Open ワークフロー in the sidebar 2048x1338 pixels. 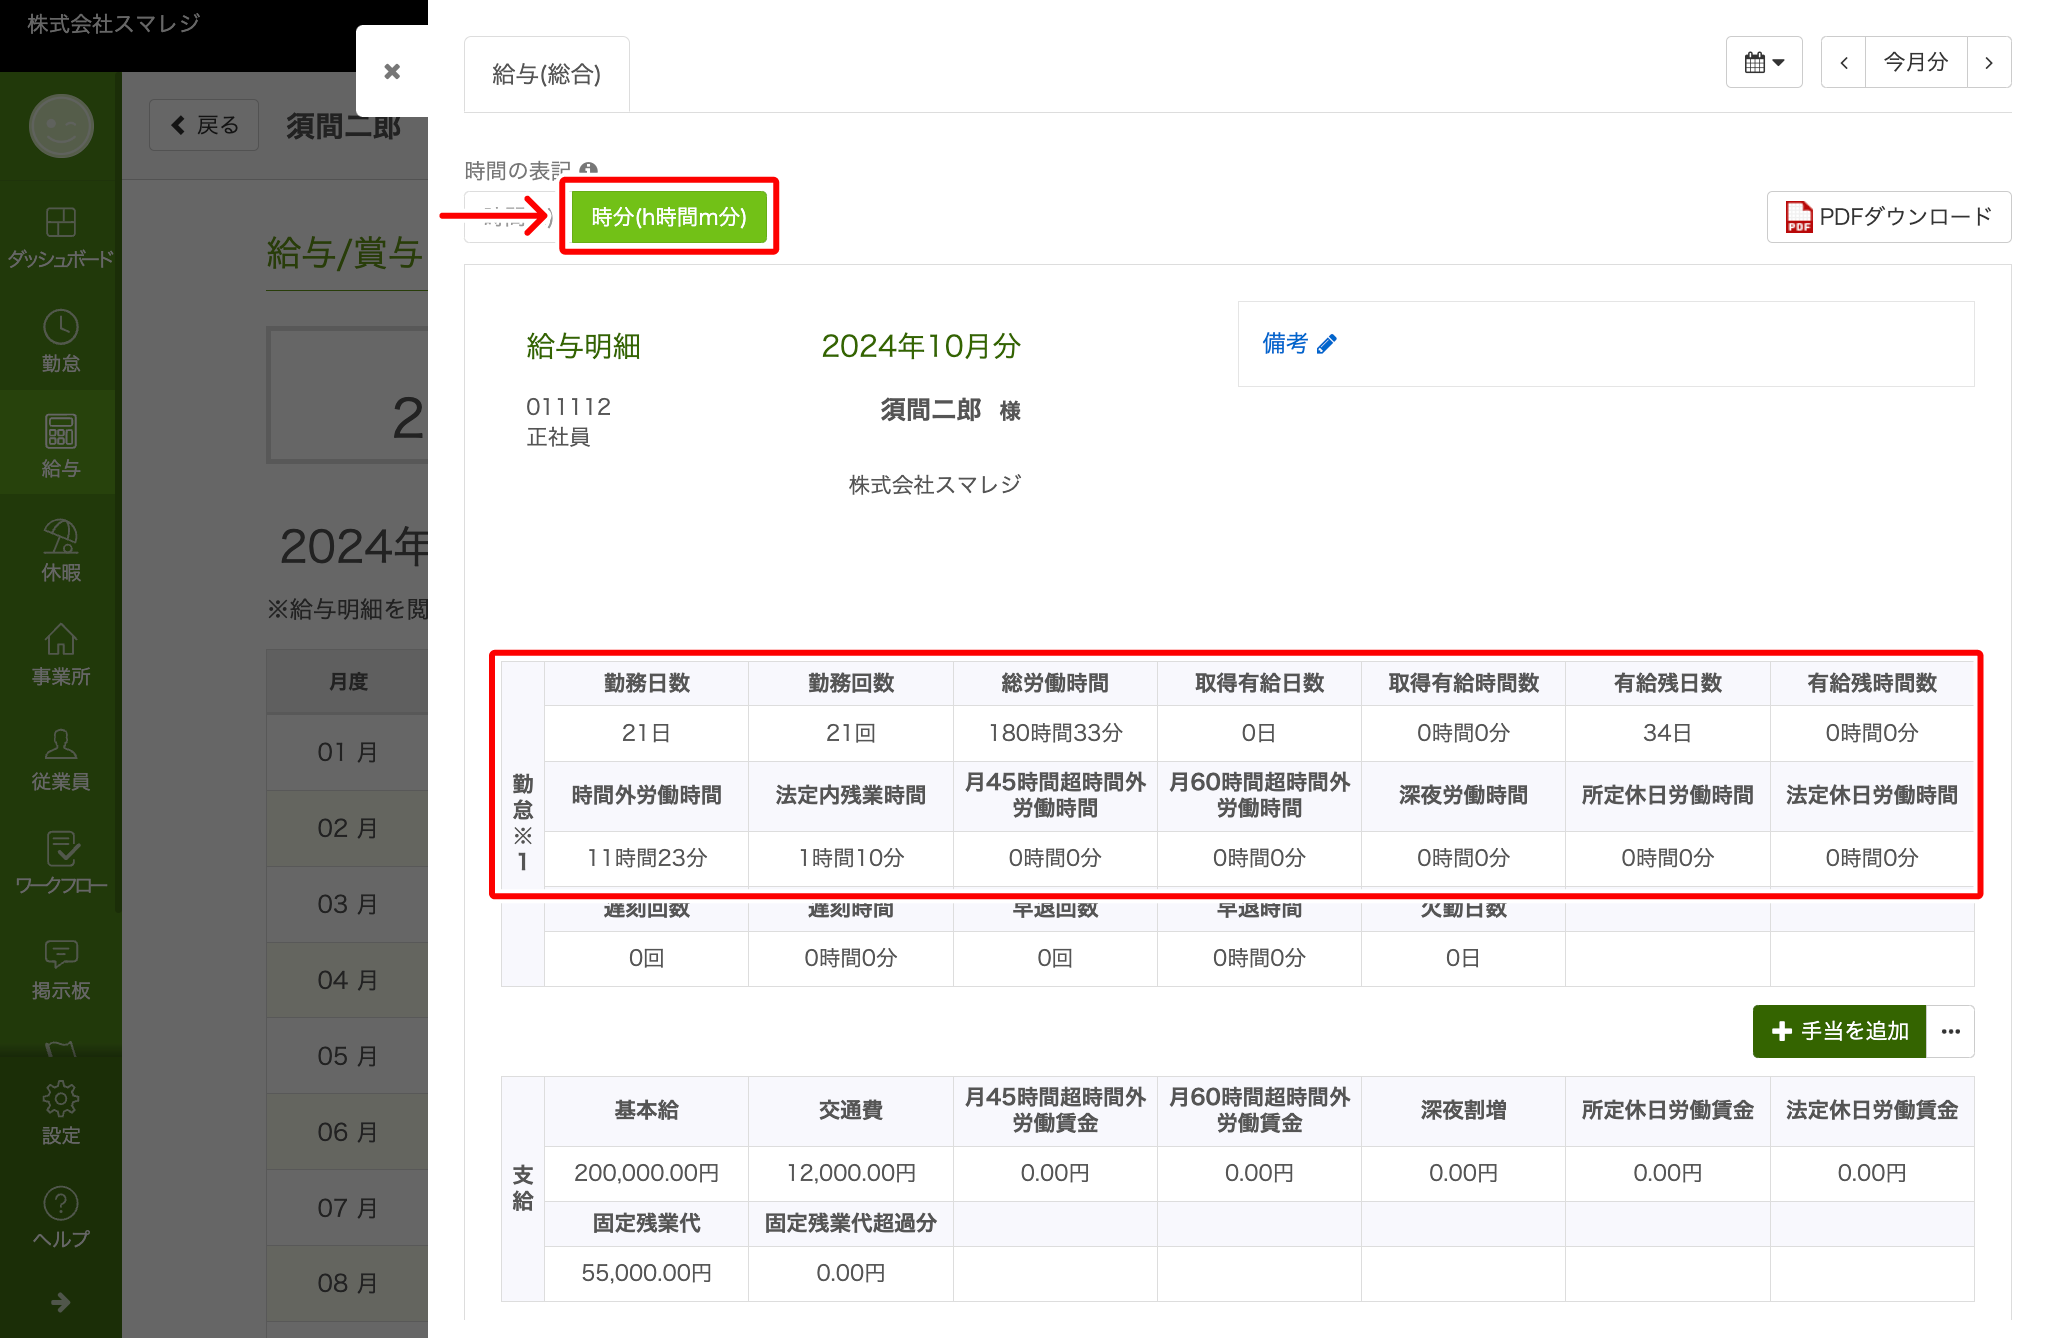point(60,864)
